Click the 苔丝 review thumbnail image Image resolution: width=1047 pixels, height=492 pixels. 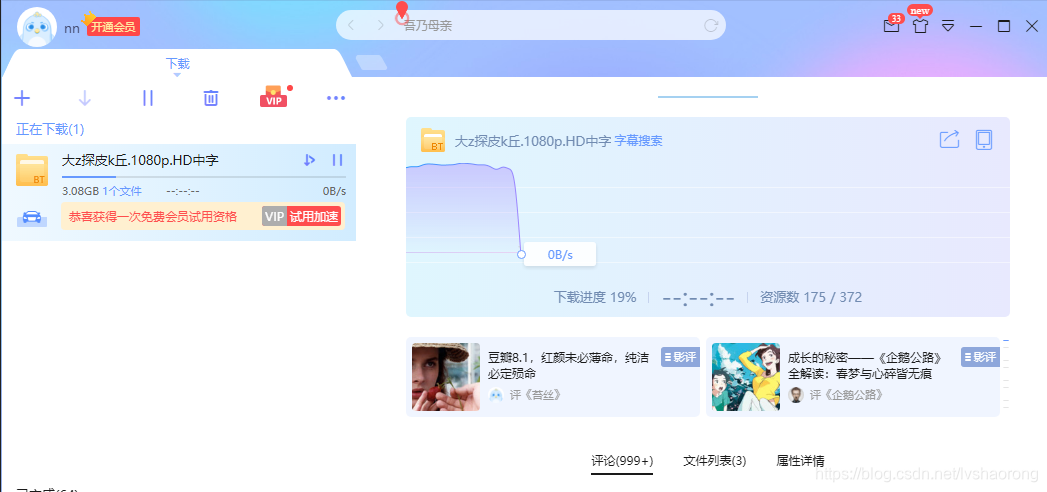[x=446, y=377]
